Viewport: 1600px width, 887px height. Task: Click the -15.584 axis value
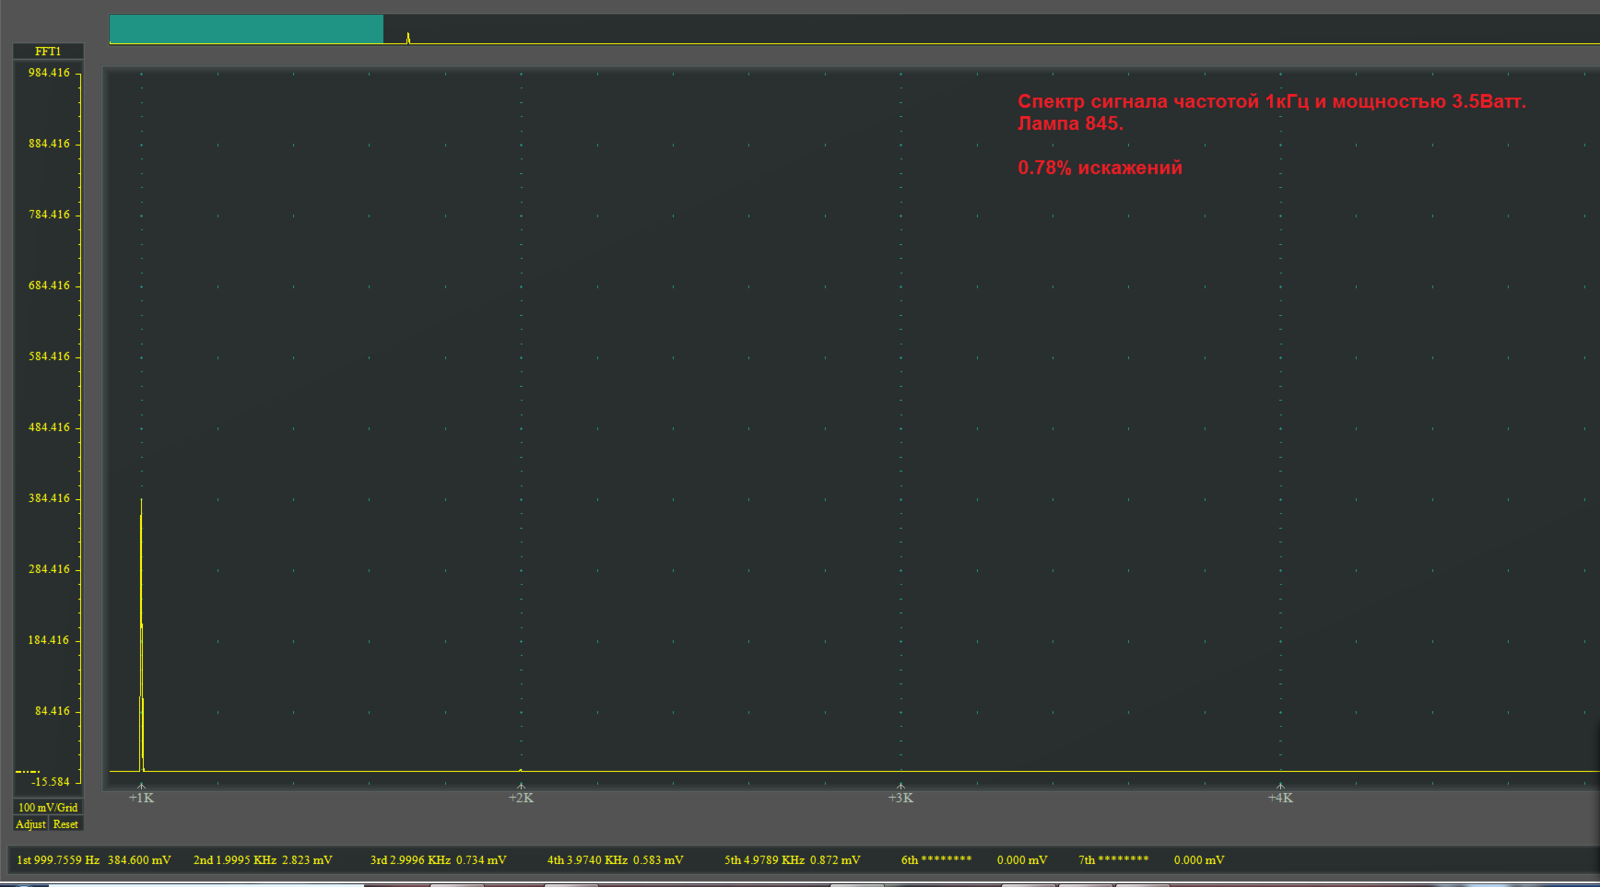tap(50, 782)
